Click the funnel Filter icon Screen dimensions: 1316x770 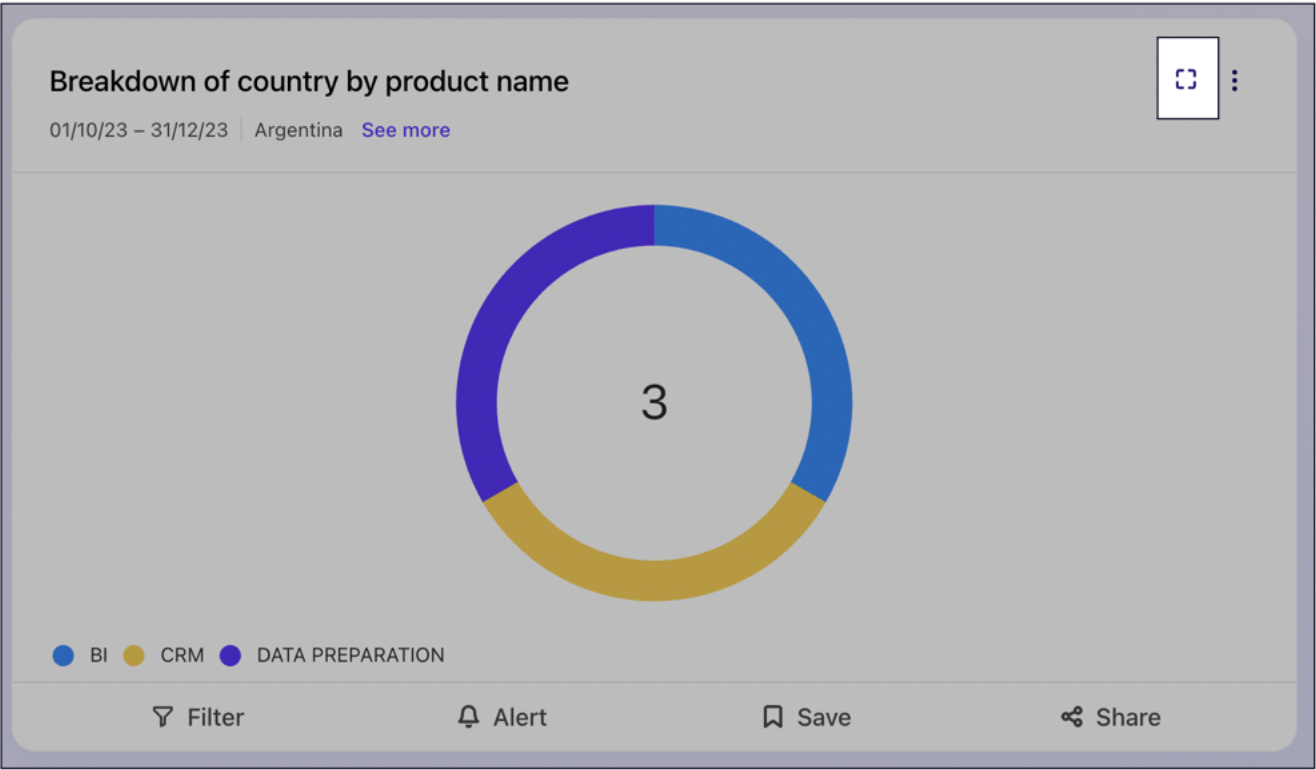pyautogui.click(x=163, y=717)
